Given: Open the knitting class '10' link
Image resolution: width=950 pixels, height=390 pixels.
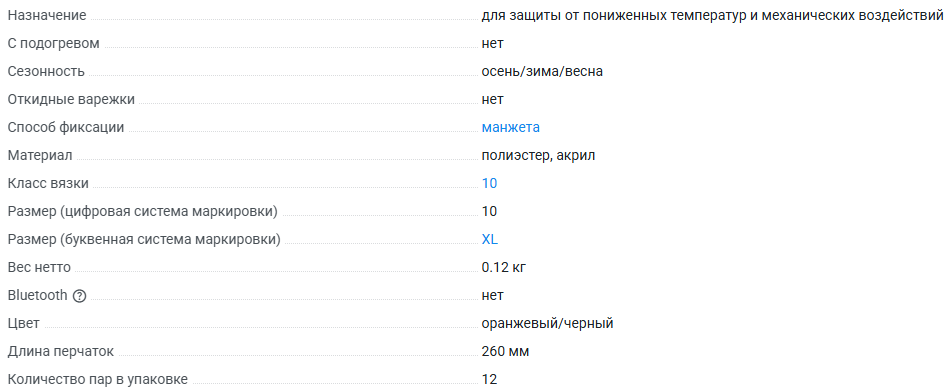Looking at the screenshot, I should click(x=489, y=183).
